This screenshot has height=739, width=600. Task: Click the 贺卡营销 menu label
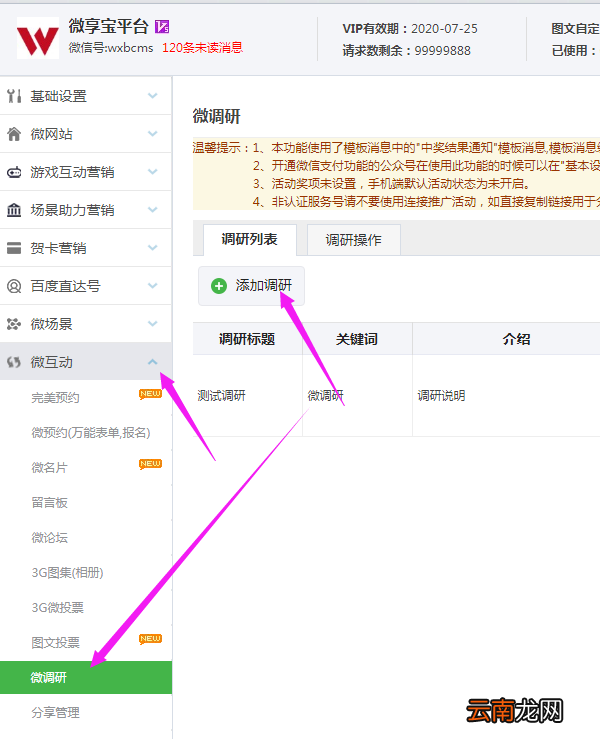[58, 248]
